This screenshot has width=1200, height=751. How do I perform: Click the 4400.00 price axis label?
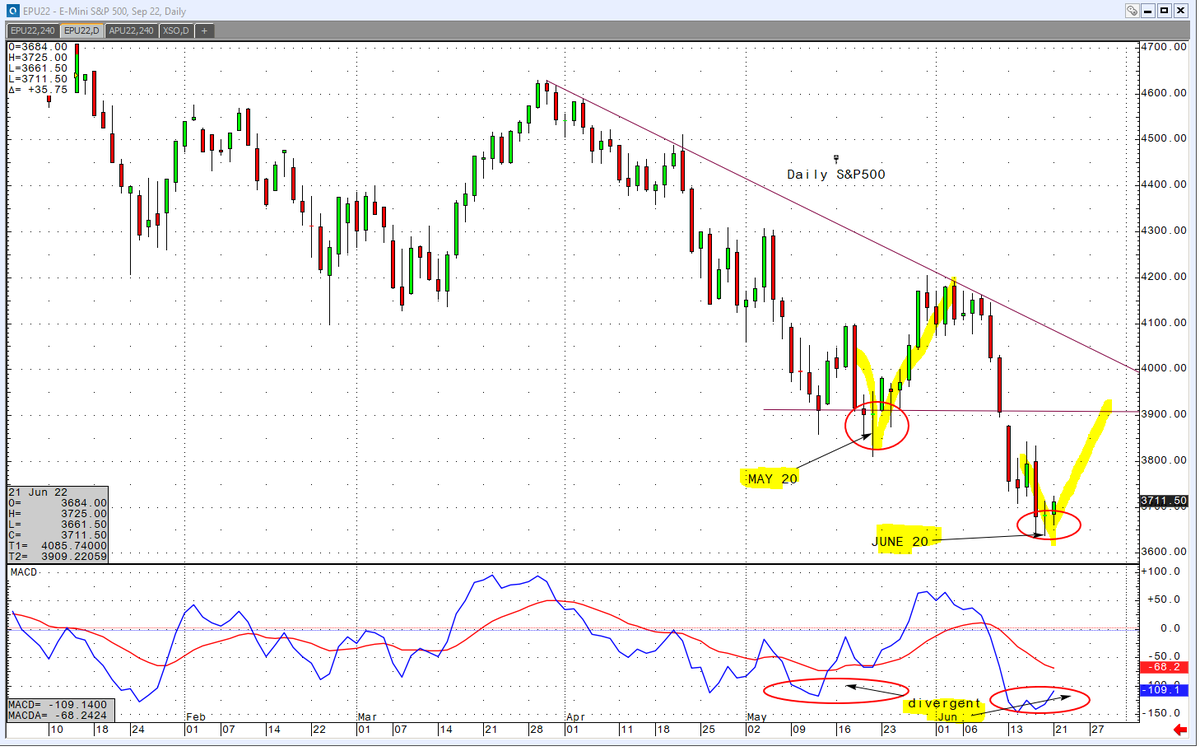point(1165,185)
